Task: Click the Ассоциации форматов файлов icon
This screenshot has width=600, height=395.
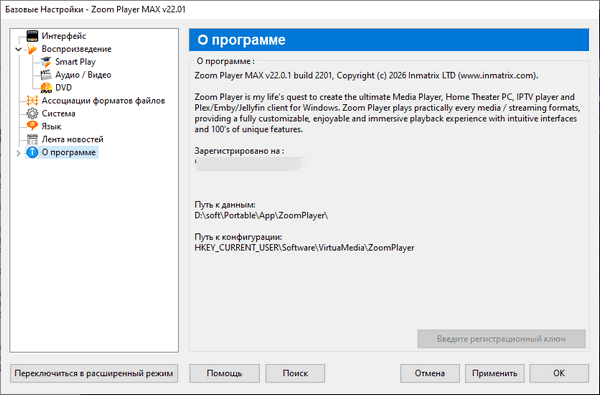Action: click(x=32, y=101)
